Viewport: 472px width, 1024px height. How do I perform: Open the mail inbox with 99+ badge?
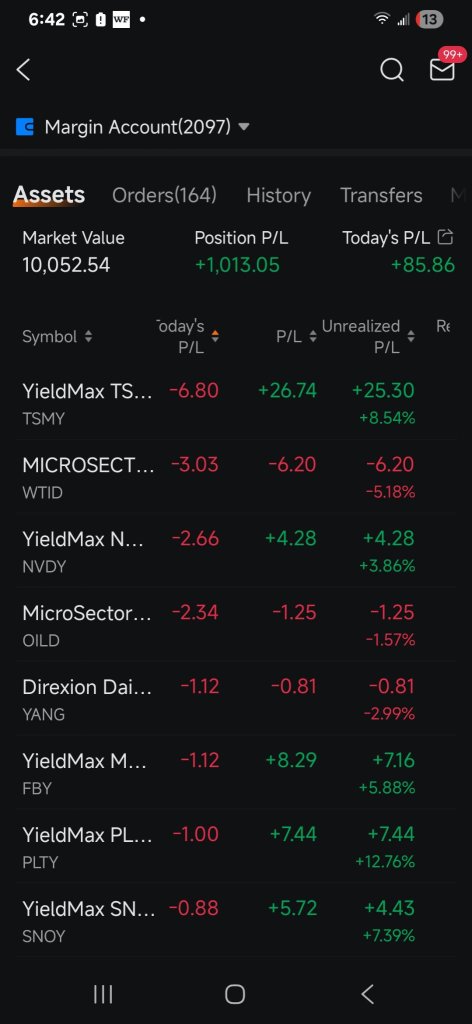pos(442,69)
